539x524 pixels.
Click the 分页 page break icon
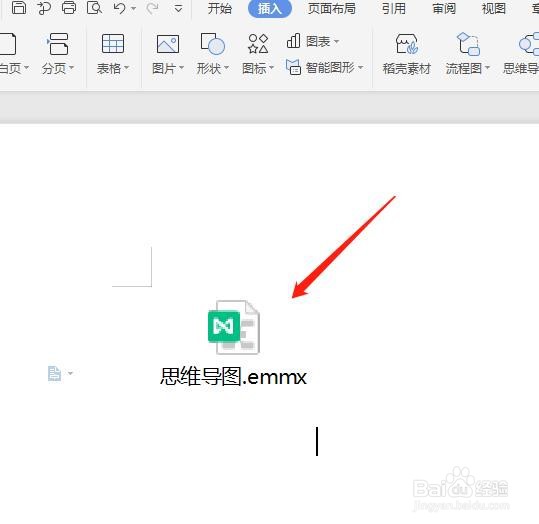[x=58, y=44]
